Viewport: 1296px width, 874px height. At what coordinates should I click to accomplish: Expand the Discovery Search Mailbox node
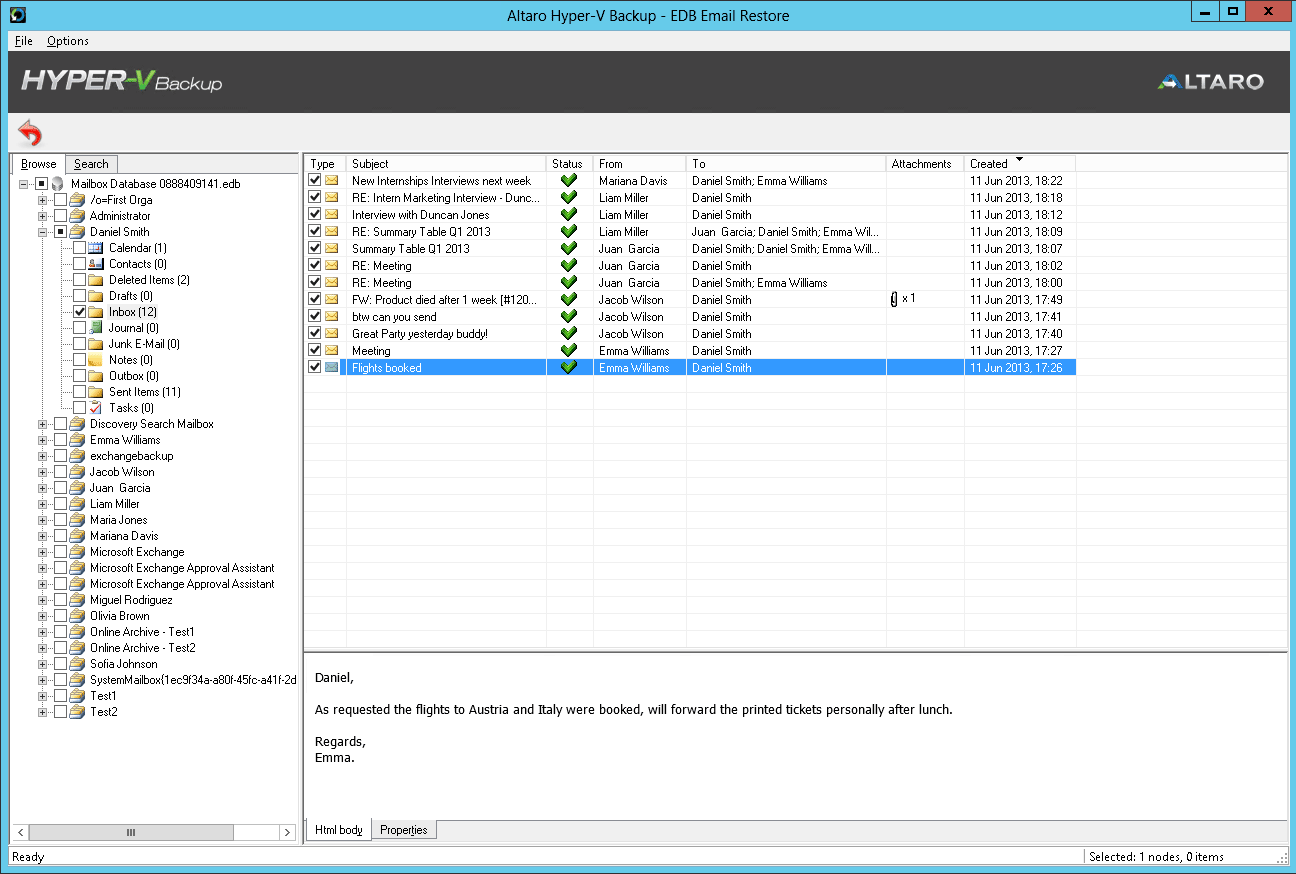tap(42, 424)
